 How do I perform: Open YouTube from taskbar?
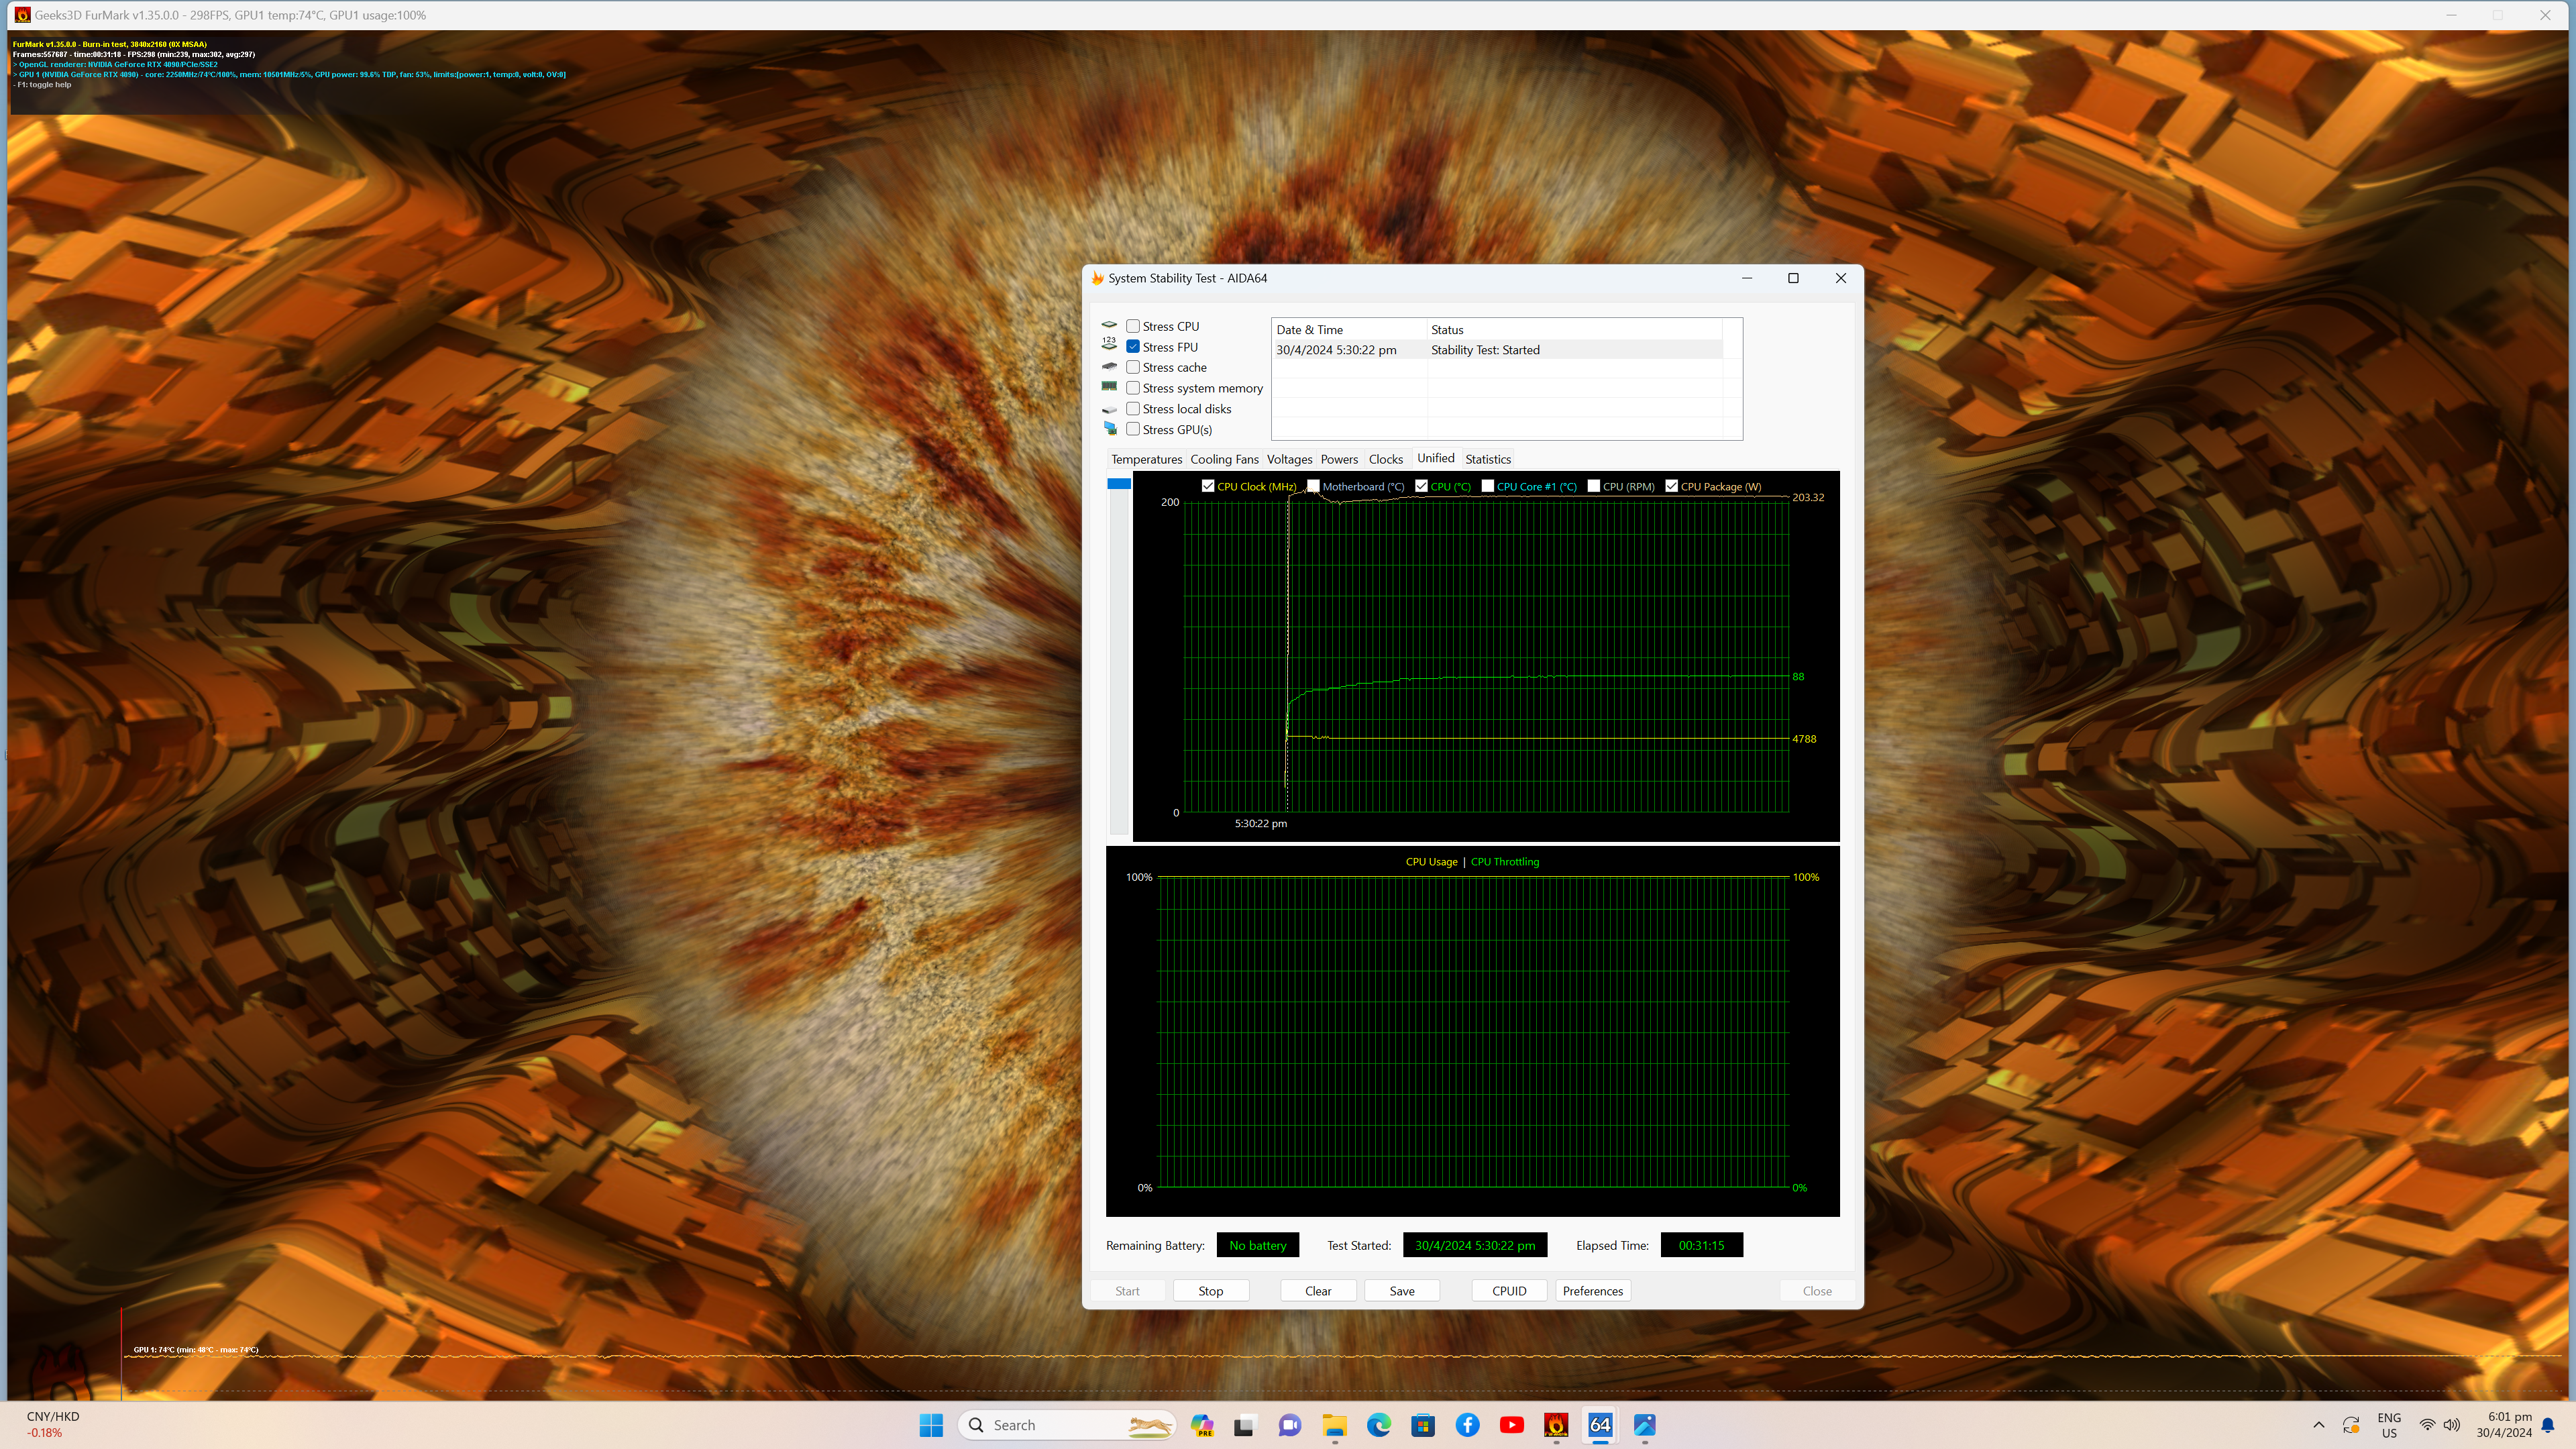(1512, 1425)
